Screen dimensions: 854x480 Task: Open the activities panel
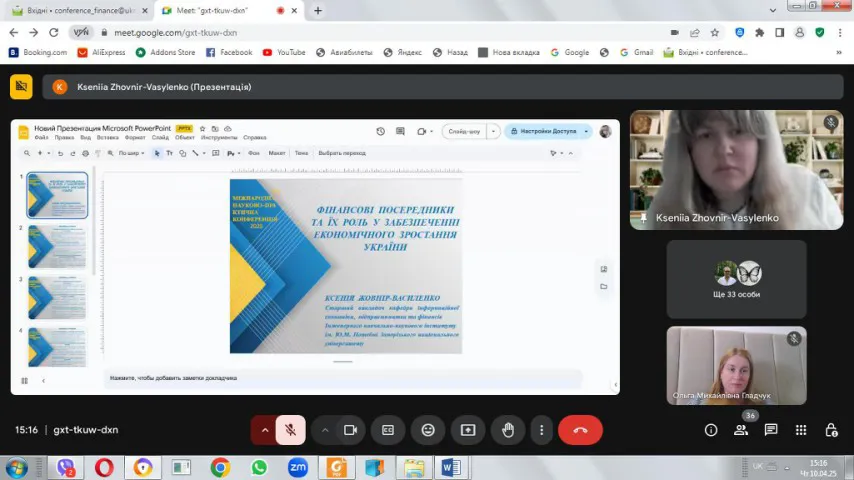click(x=801, y=430)
